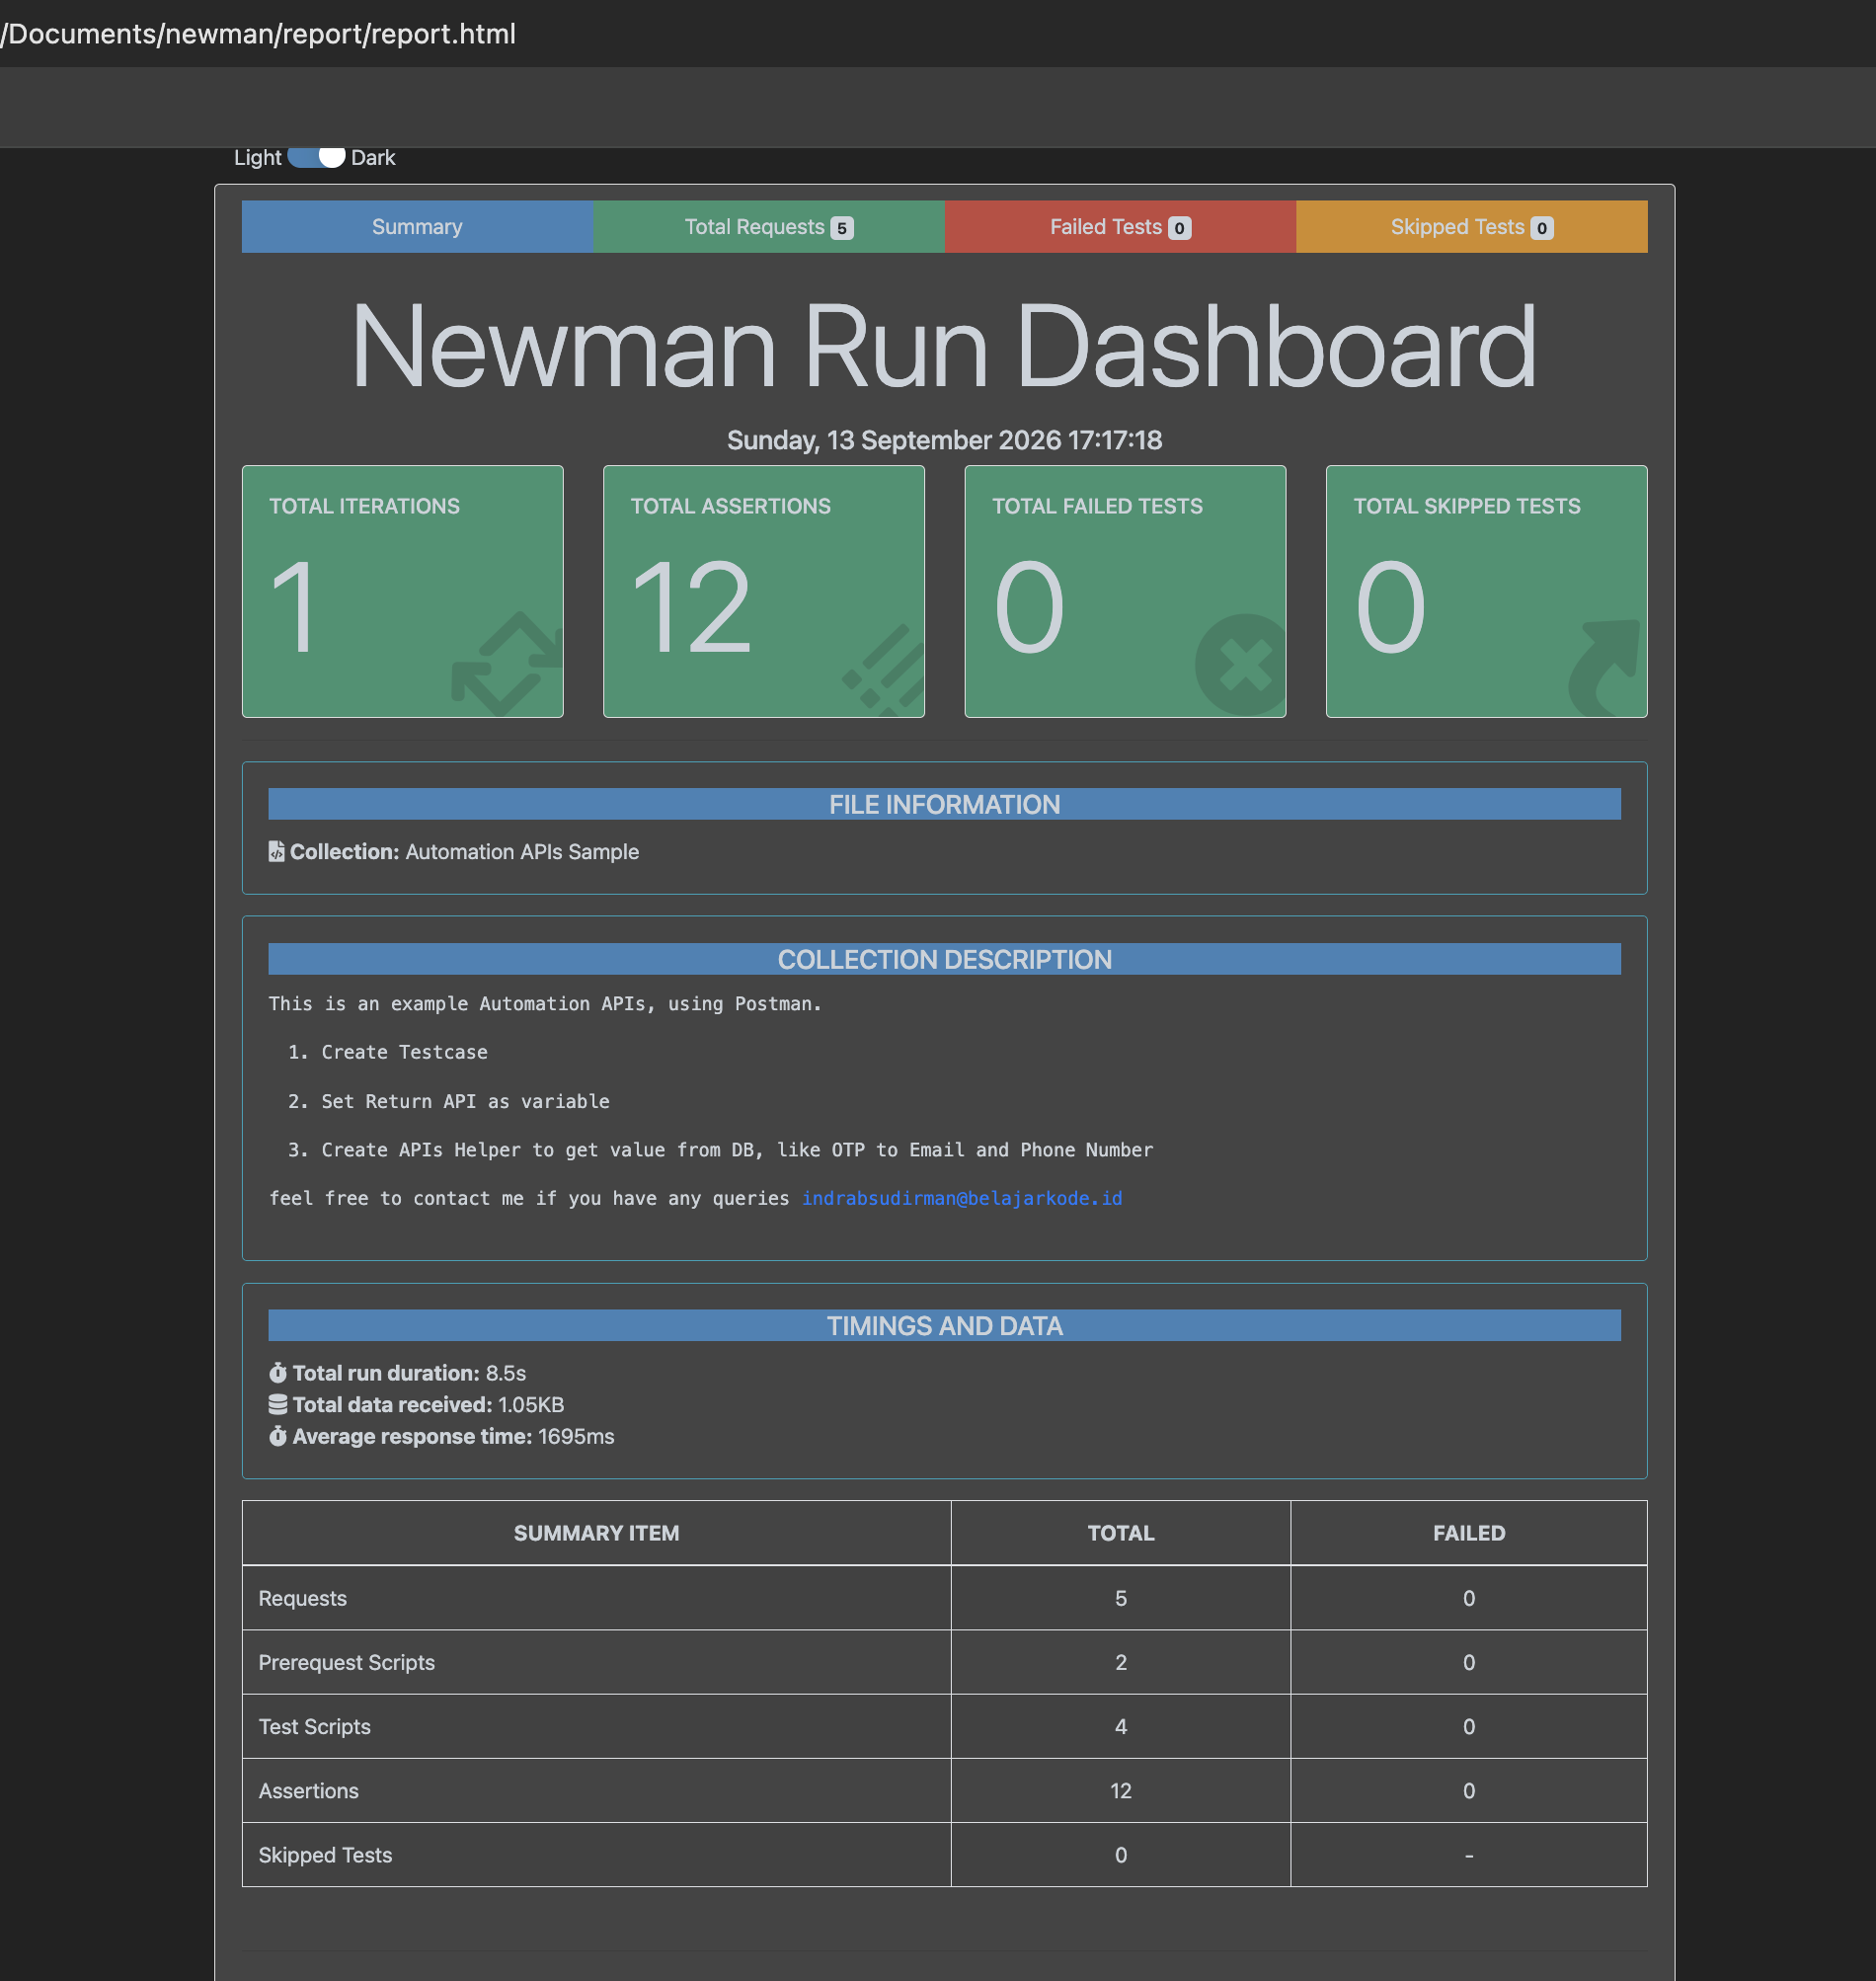Click the Assertions row label in table
Screen dimensions: 1876x1981
coord(309,1790)
